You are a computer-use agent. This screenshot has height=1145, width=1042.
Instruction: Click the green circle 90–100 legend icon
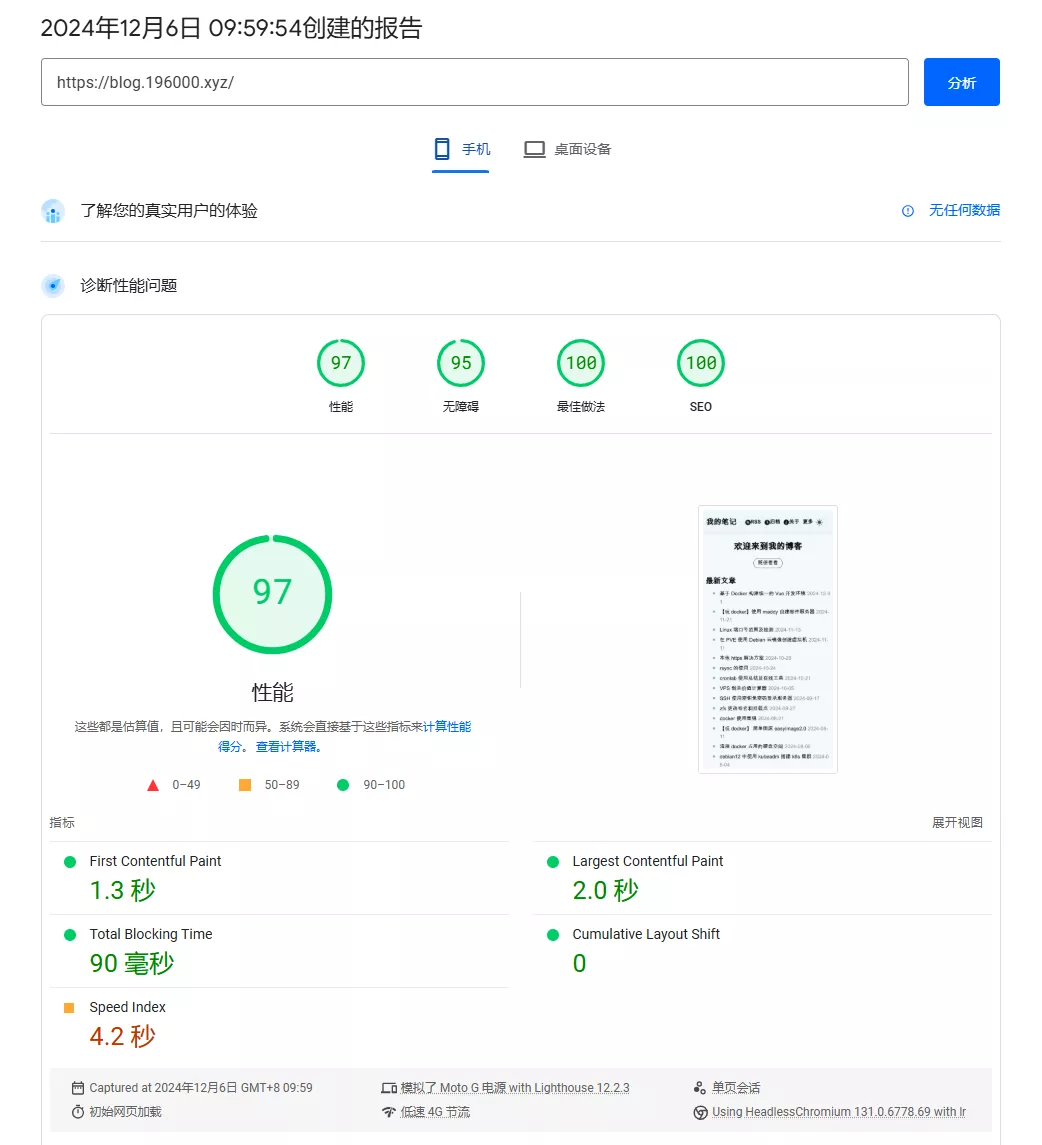(x=342, y=785)
